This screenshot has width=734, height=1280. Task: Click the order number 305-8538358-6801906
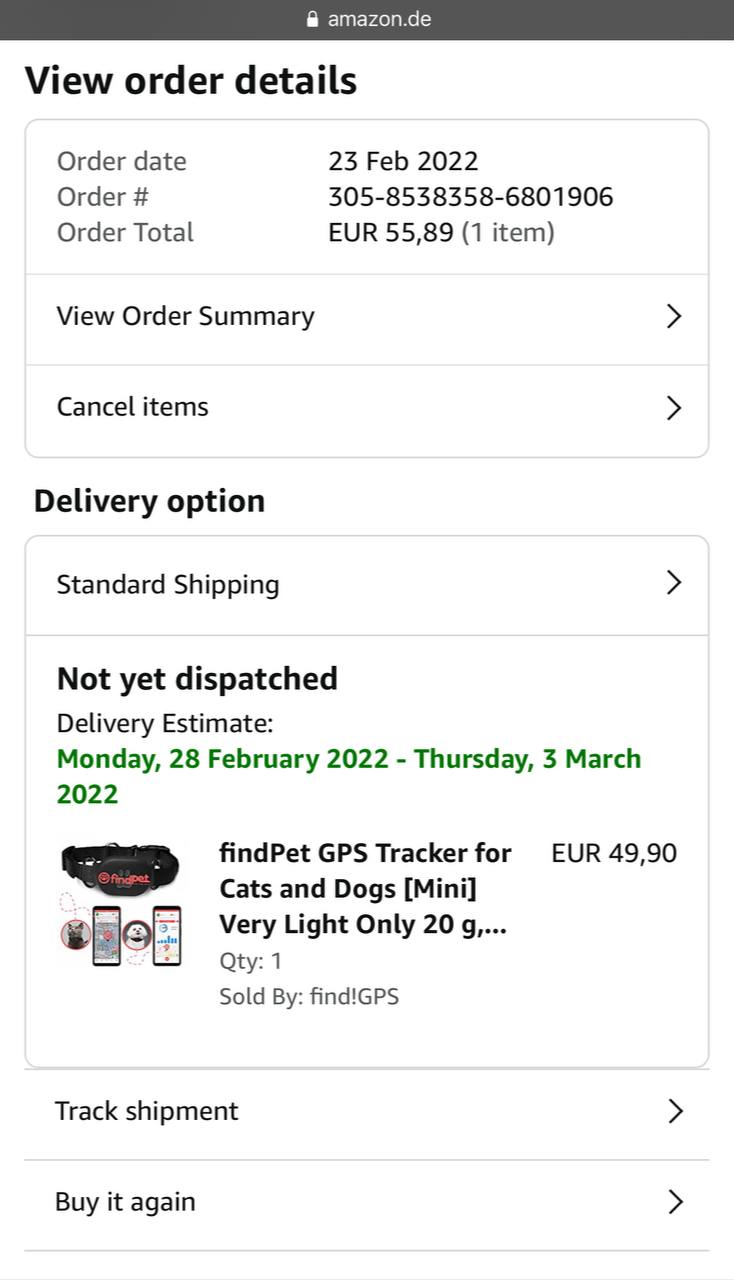471,197
